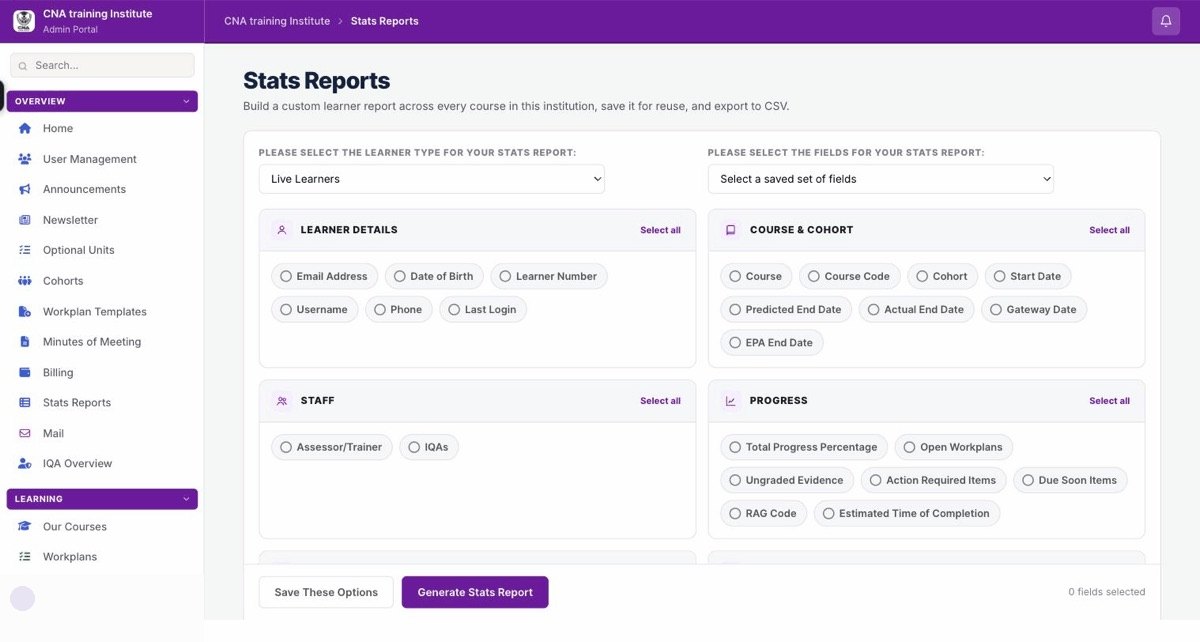1200x642 pixels.
Task: Enable the Total Progress Percentage field
Action: click(x=804, y=448)
